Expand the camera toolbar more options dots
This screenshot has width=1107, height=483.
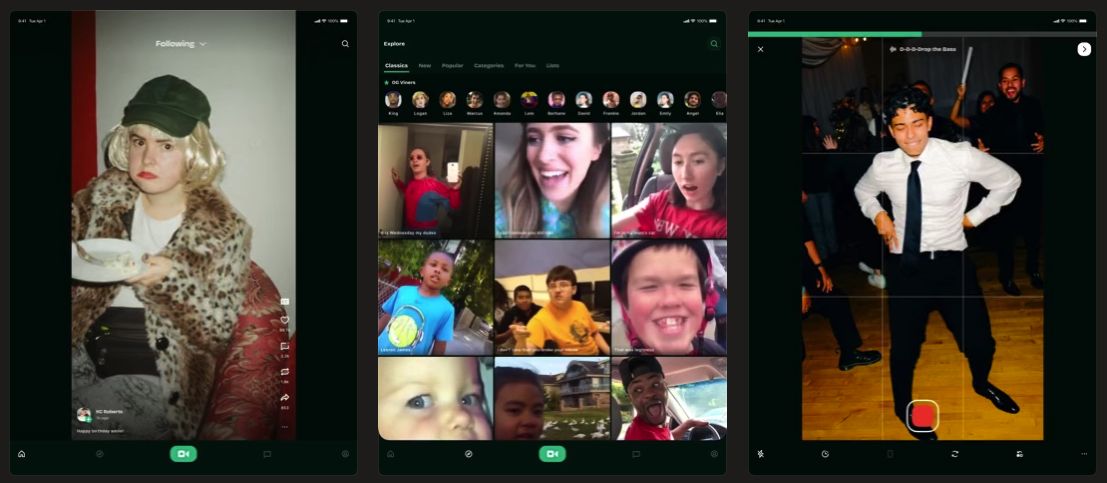(1084, 454)
